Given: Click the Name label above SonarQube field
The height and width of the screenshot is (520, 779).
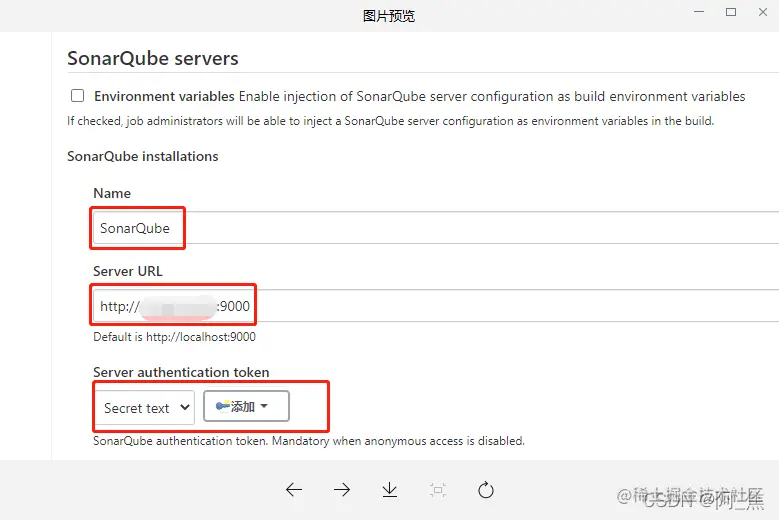Looking at the screenshot, I should coord(112,193).
